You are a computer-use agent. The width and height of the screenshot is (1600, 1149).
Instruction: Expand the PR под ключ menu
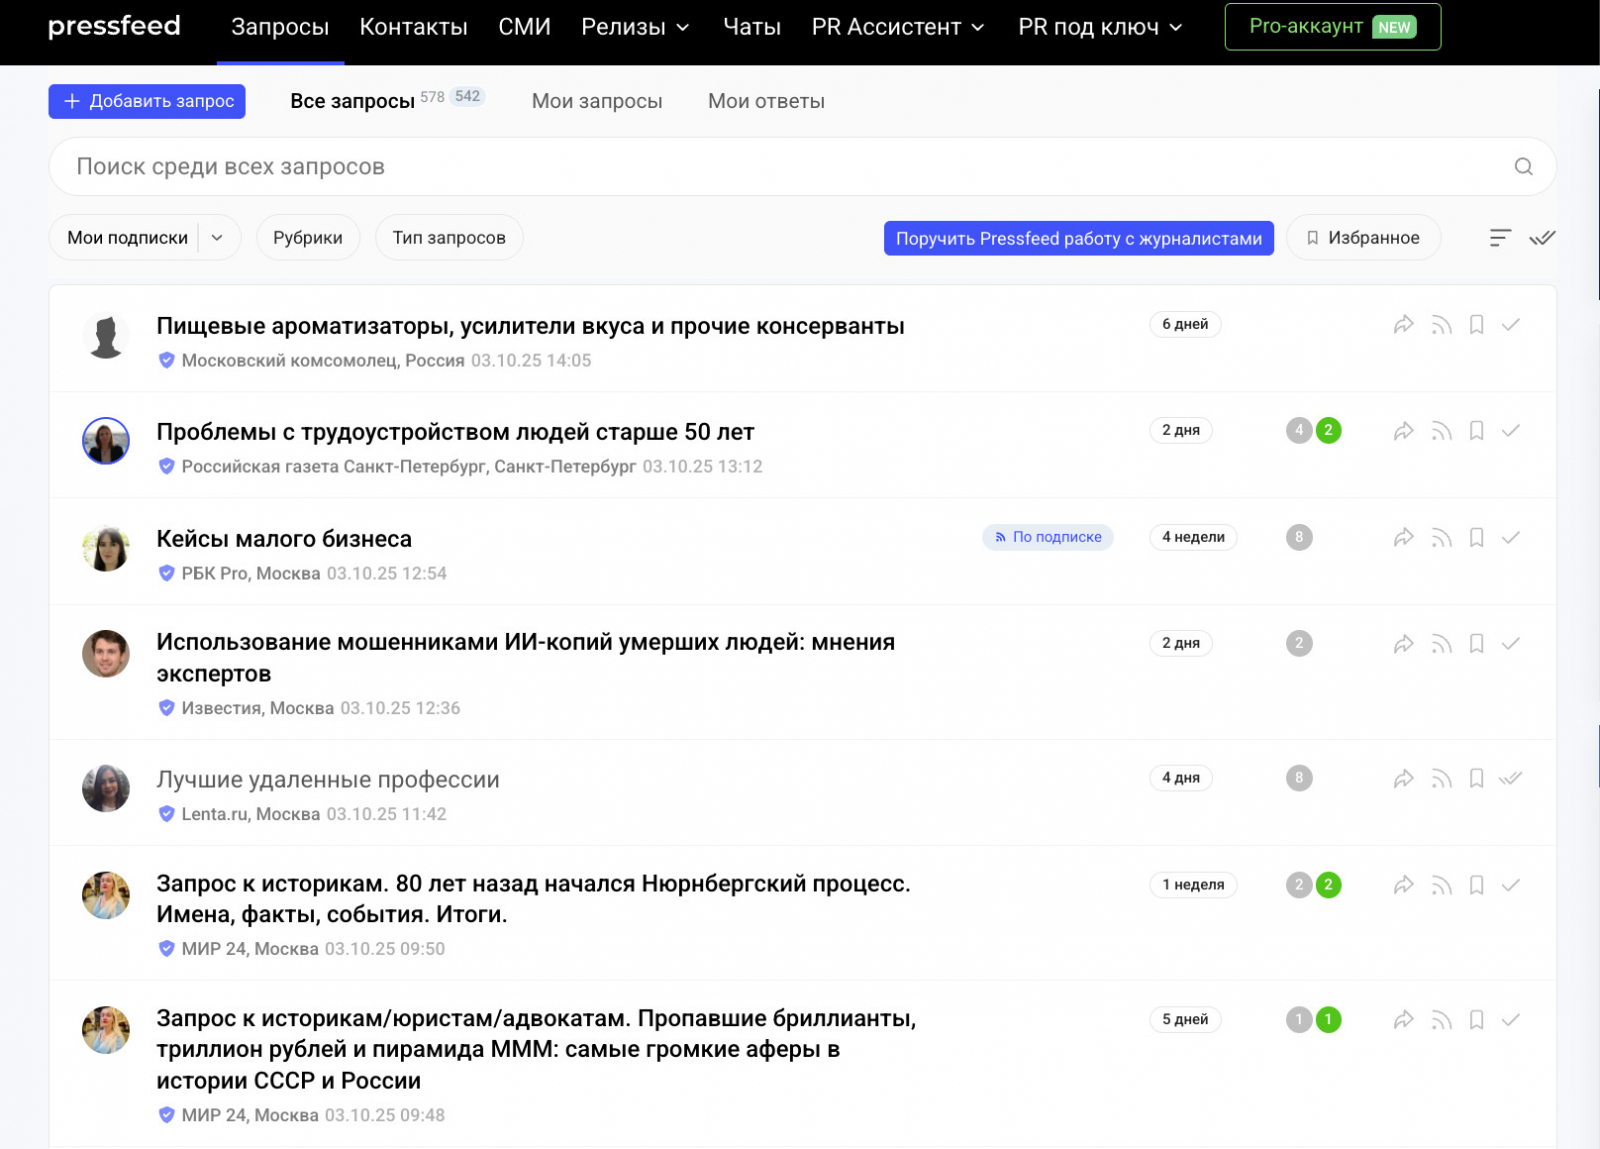pos(1100,27)
